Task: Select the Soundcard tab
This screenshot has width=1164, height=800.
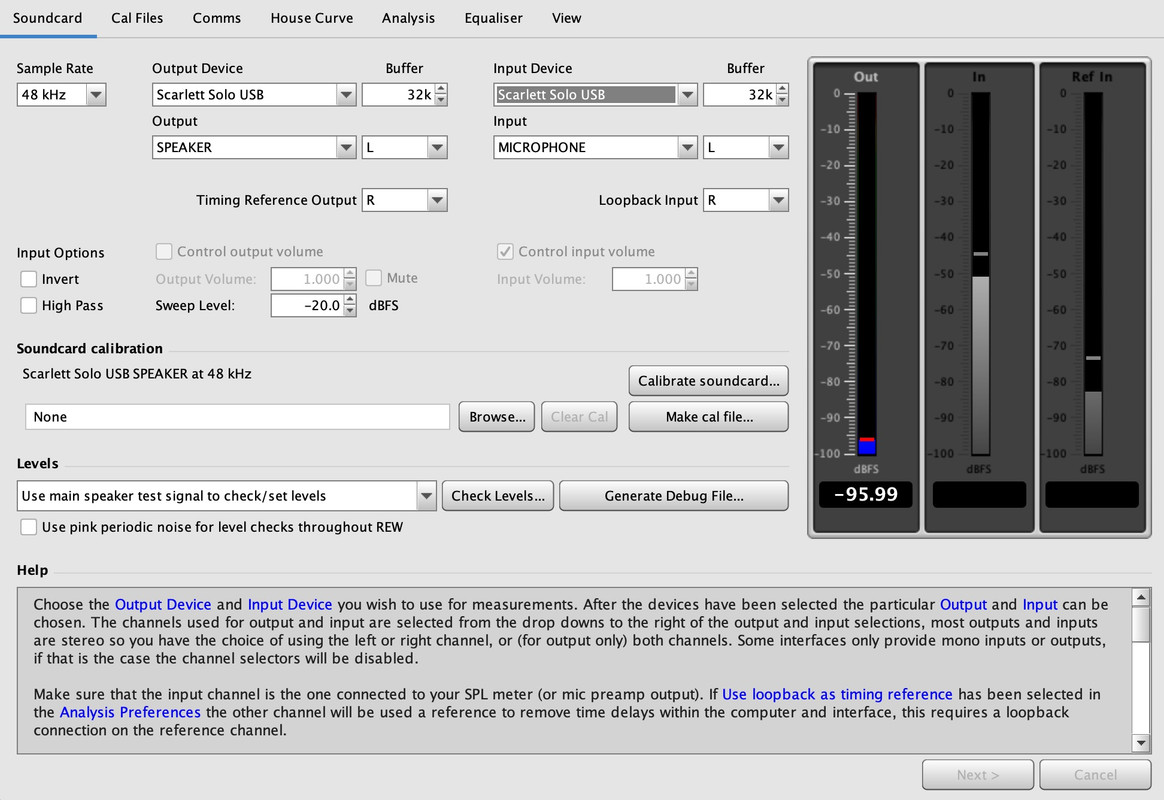Action: (x=48, y=18)
